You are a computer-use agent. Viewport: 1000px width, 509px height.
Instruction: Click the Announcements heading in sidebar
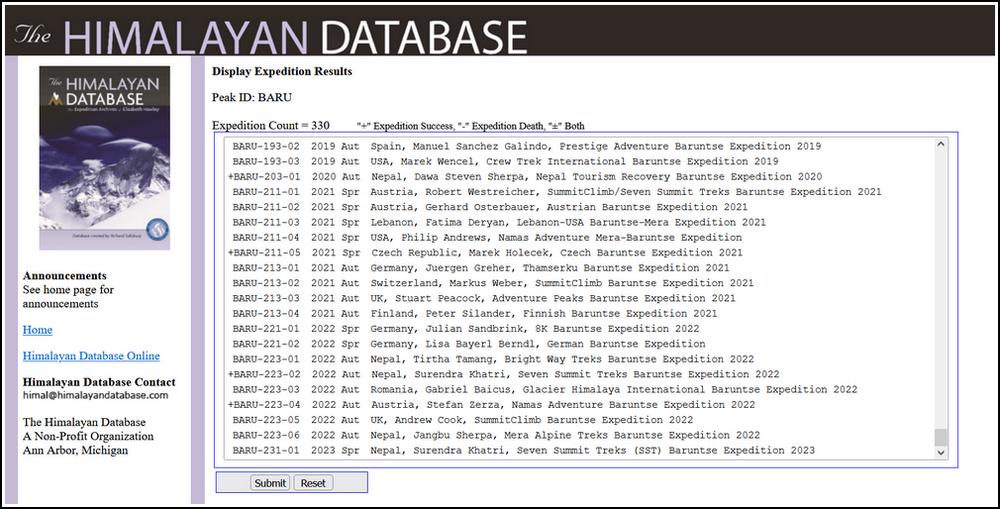64,276
